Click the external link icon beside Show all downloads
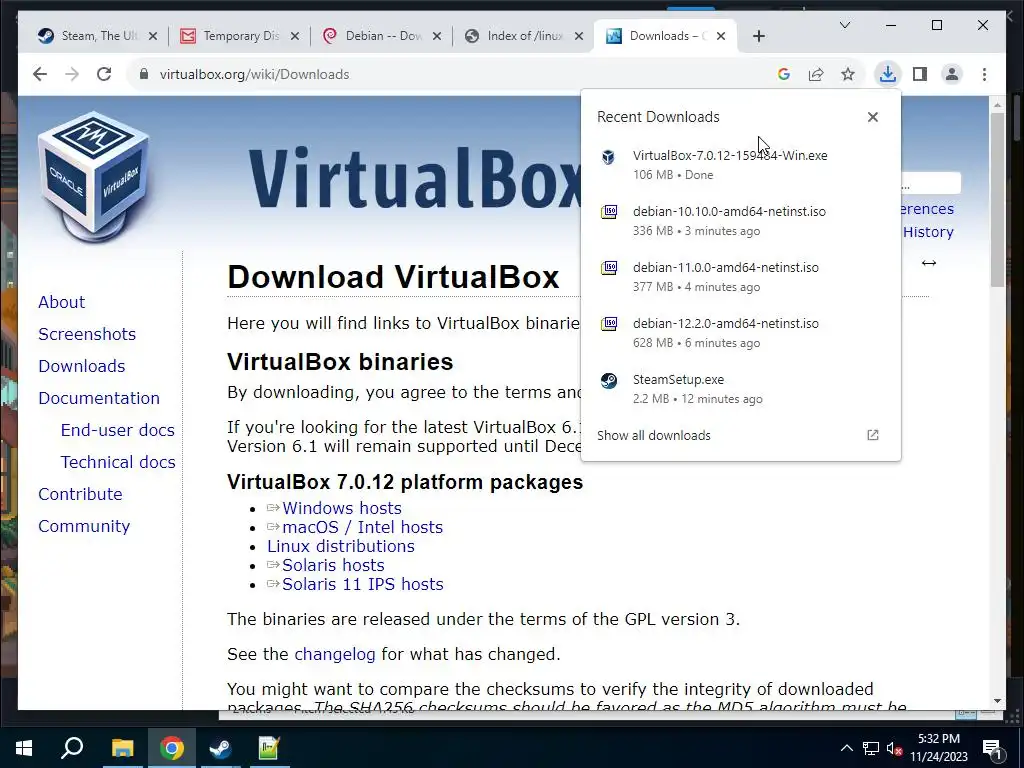This screenshot has height=768, width=1024. 872,436
